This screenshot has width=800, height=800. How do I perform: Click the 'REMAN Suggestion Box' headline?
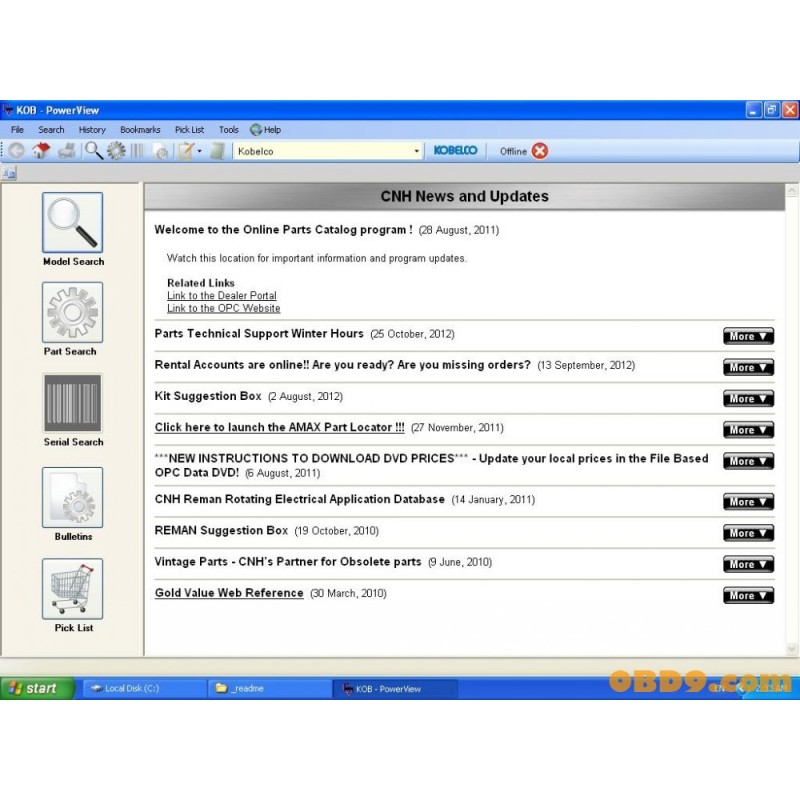221,530
